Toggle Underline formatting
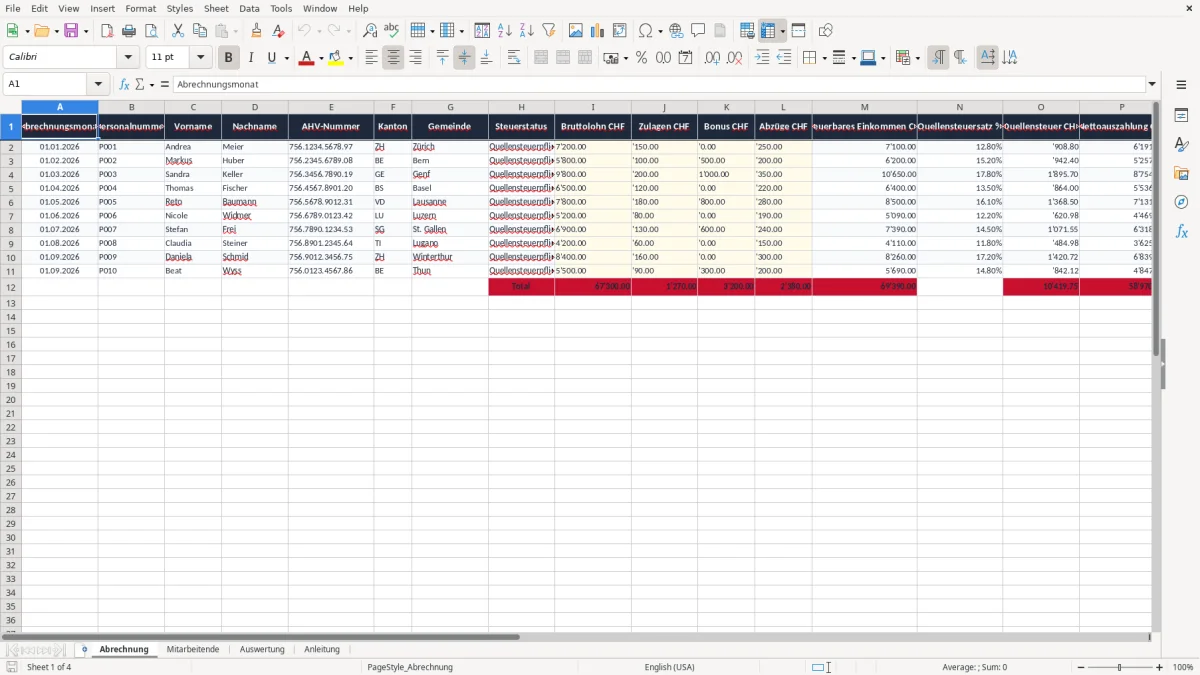 point(271,58)
